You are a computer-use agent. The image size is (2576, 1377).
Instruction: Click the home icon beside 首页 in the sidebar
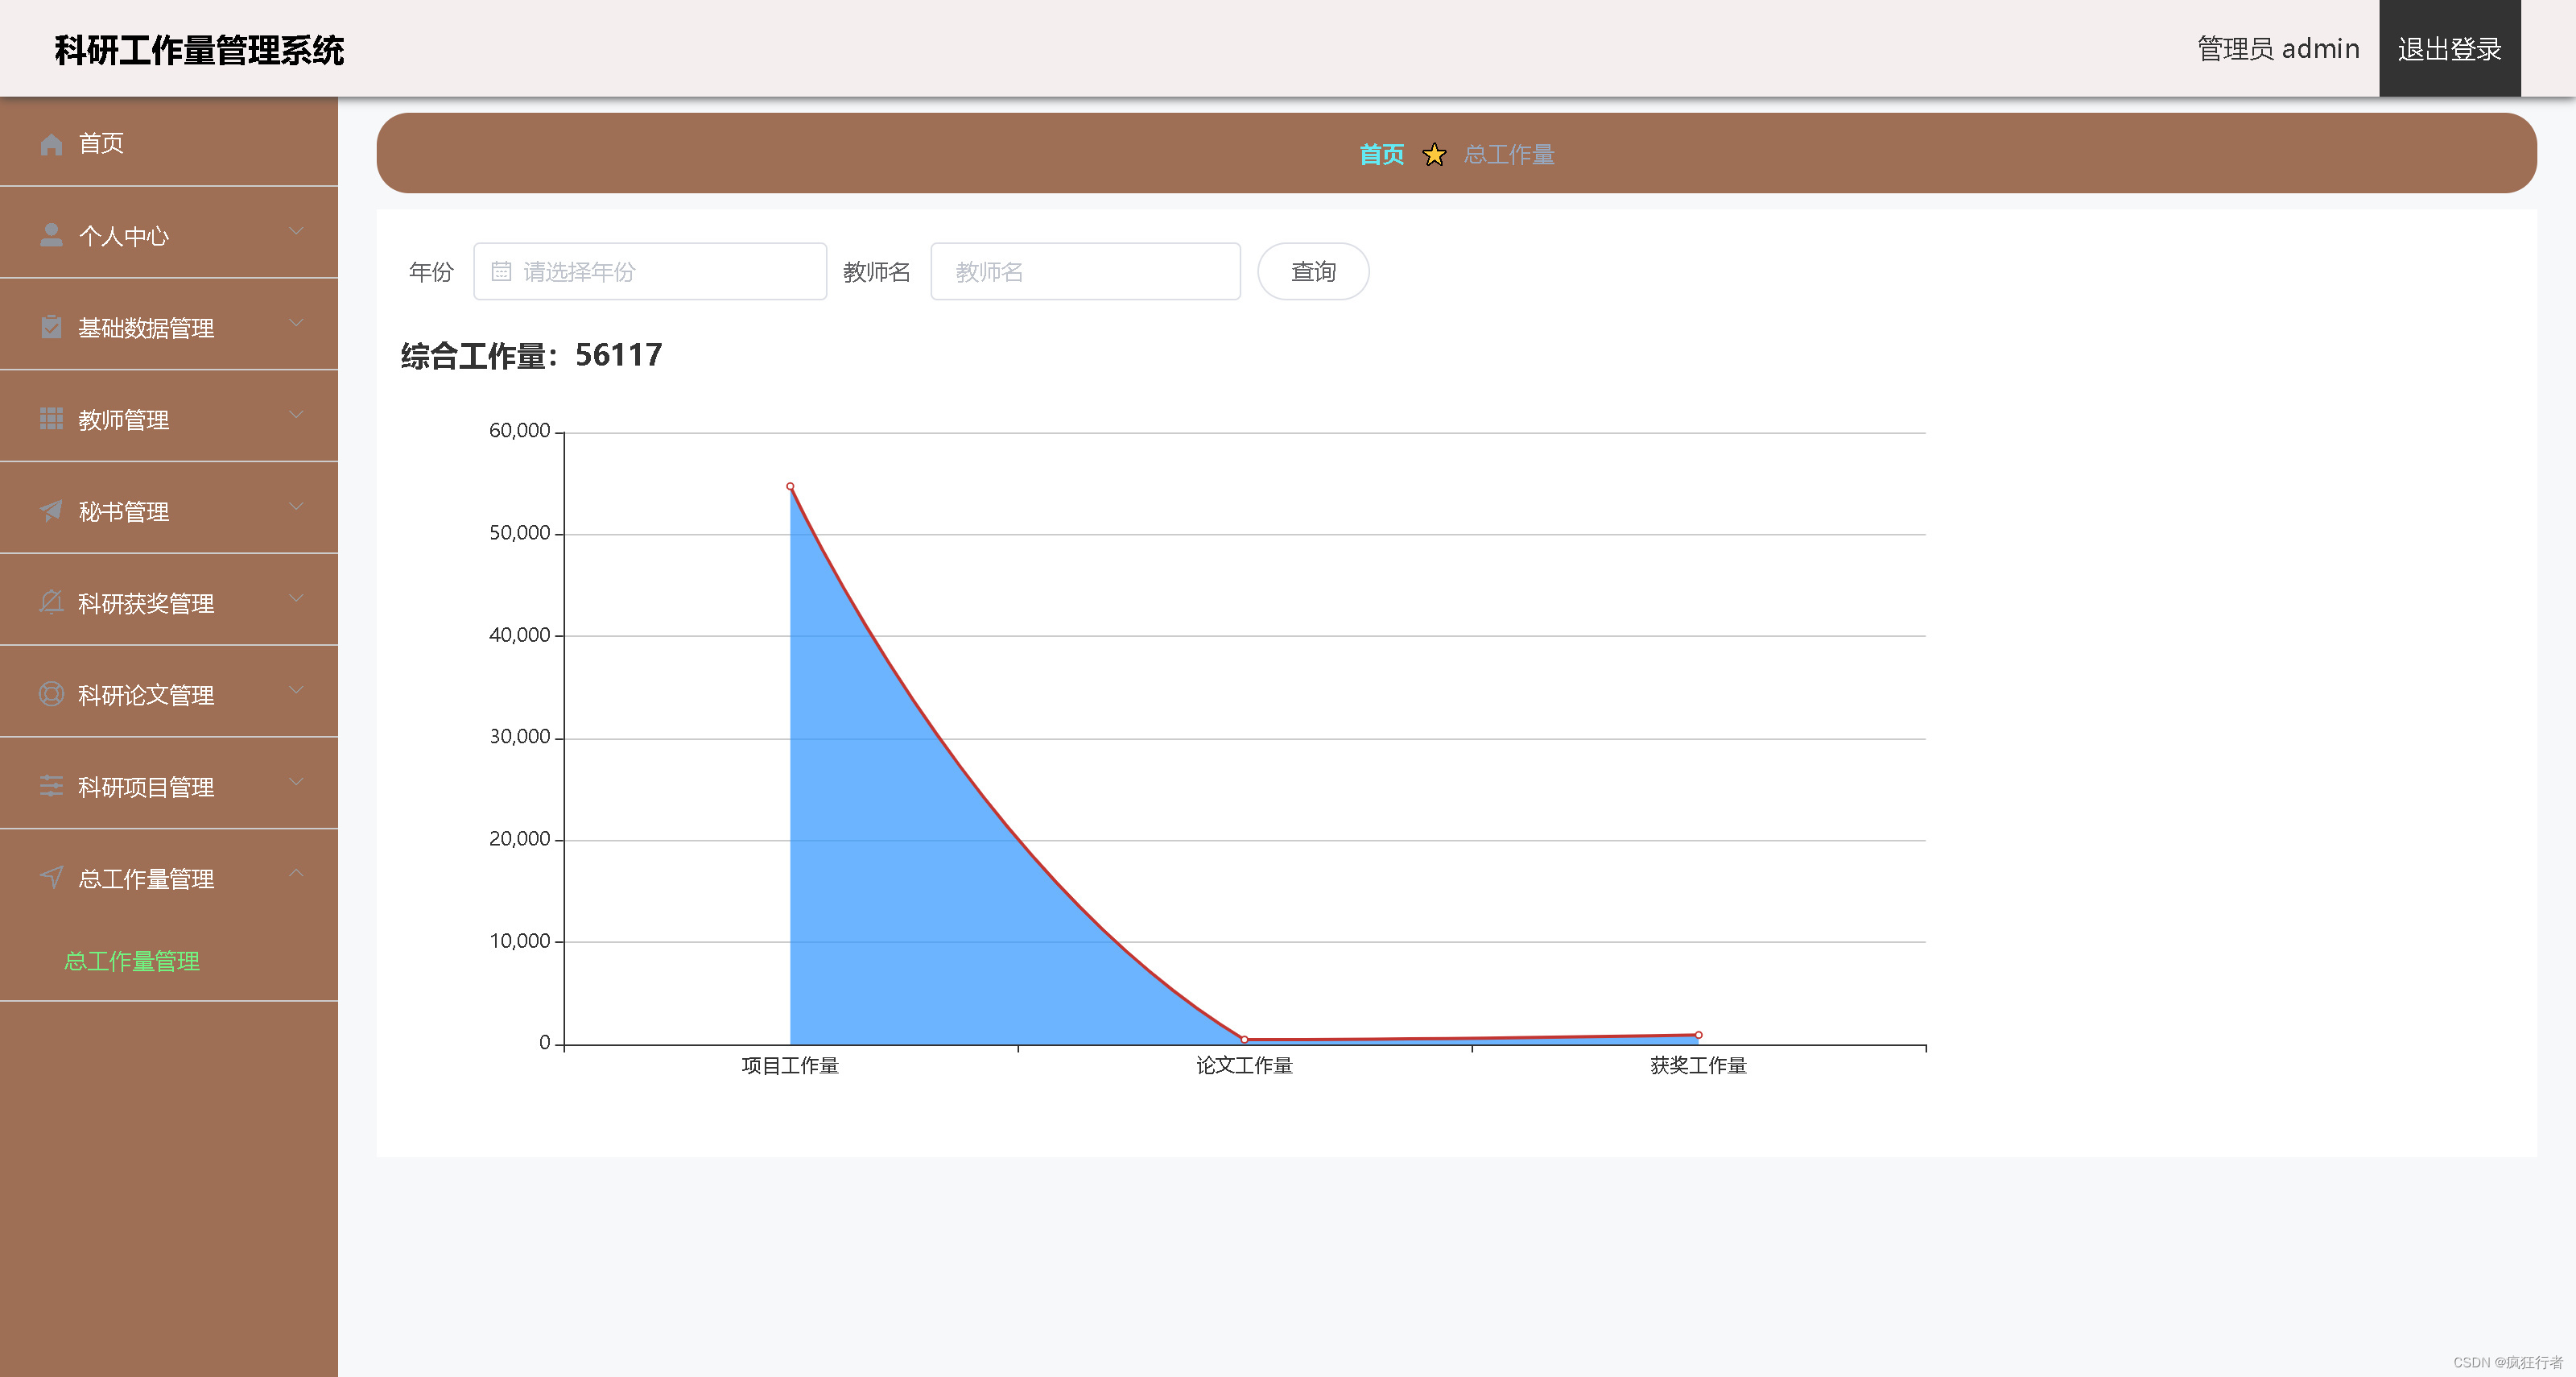(x=51, y=143)
